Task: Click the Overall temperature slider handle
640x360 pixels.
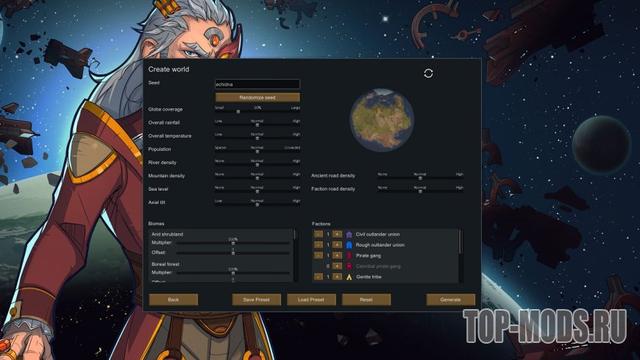Action: pos(257,138)
